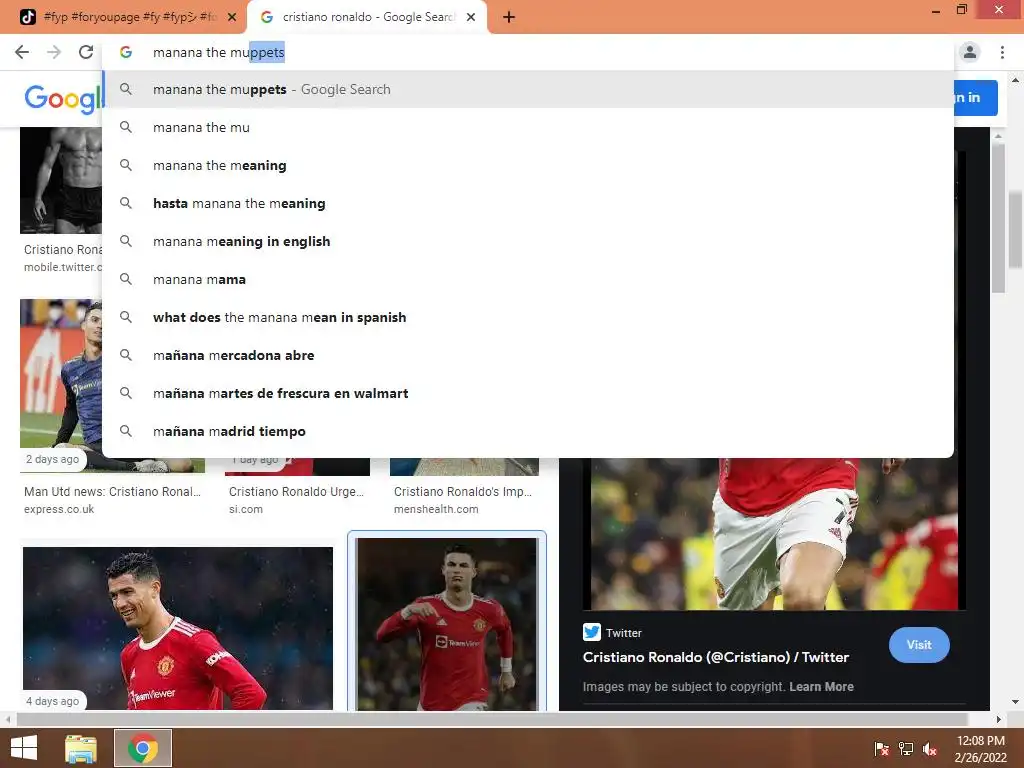Click the Google icon in address bar
The height and width of the screenshot is (768, 1024).
[x=126, y=52]
